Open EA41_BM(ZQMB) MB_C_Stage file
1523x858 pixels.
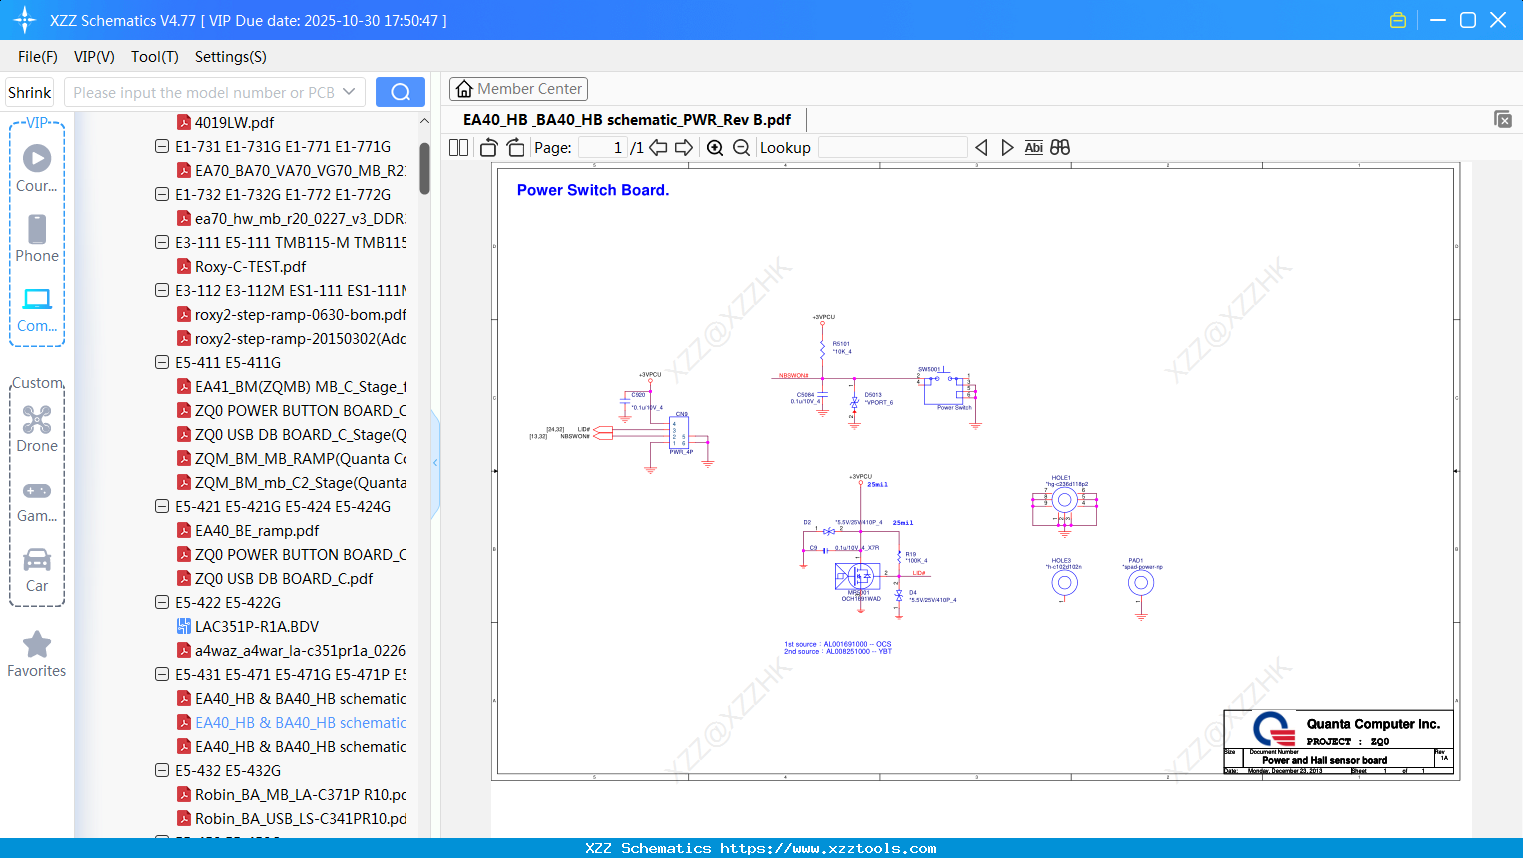point(300,386)
